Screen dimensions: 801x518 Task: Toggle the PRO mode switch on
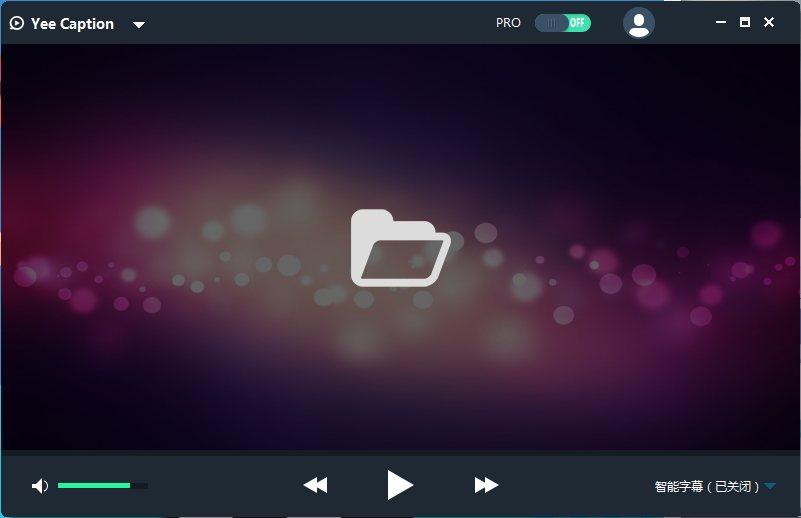point(562,23)
